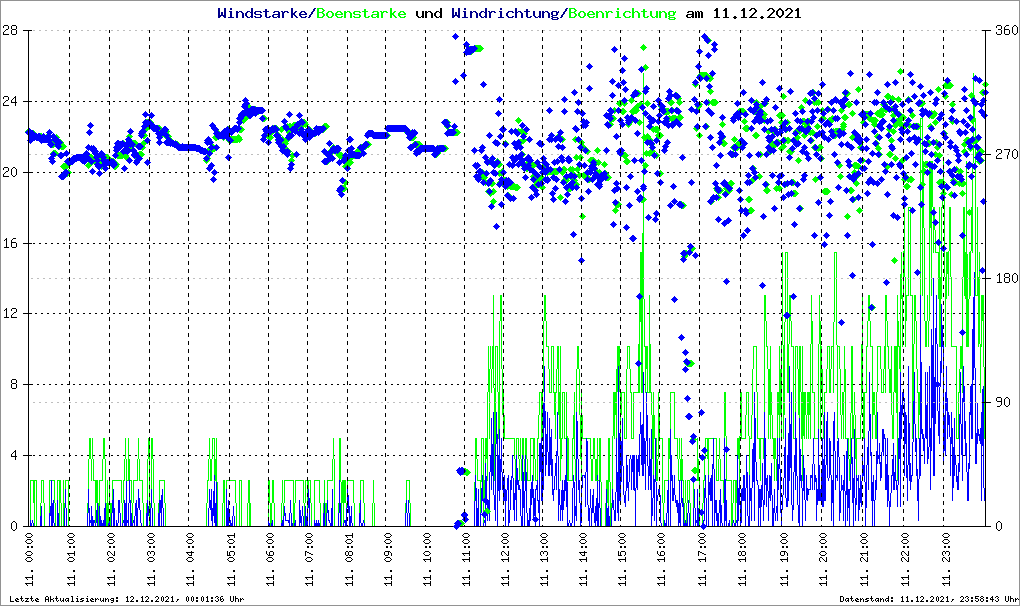Click the "180" direction axis label

click(1004, 279)
